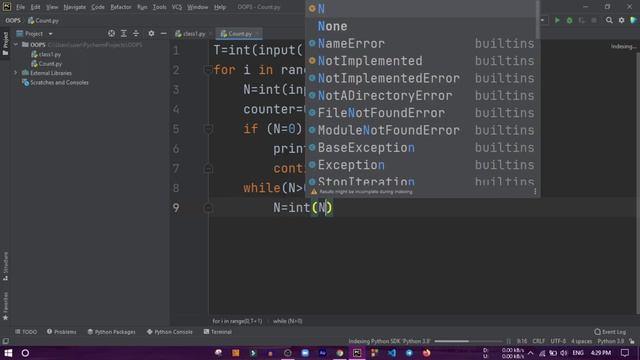Click the indexing progress bar in status bar
Image resolution: width=640 pixels, height=360 pixels.
(469, 341)
